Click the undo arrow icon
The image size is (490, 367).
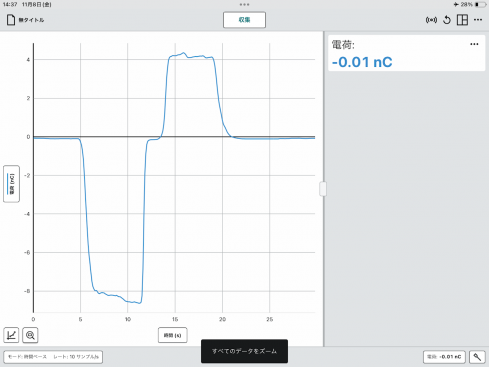coord(447,20)
